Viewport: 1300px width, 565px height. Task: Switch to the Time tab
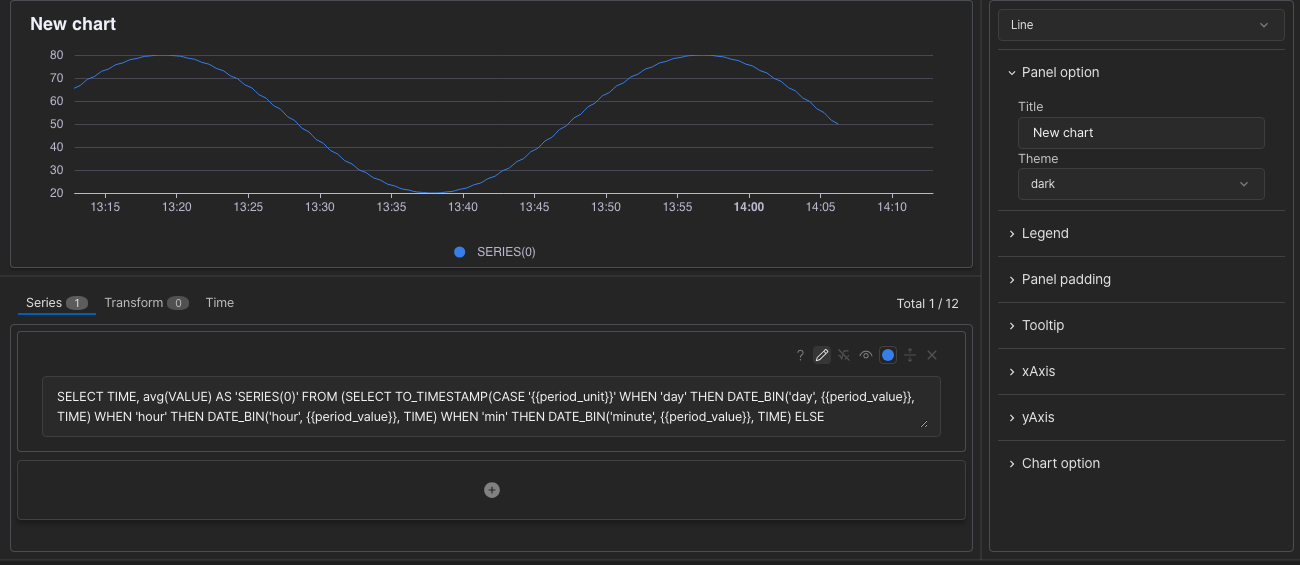coord(220,303)
